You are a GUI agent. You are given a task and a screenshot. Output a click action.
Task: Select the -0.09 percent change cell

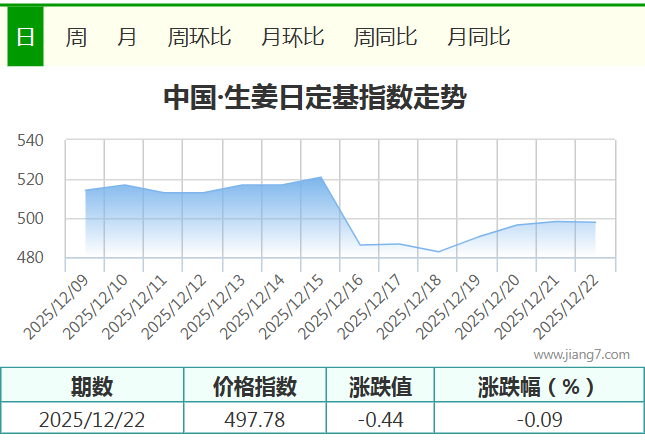536,419
